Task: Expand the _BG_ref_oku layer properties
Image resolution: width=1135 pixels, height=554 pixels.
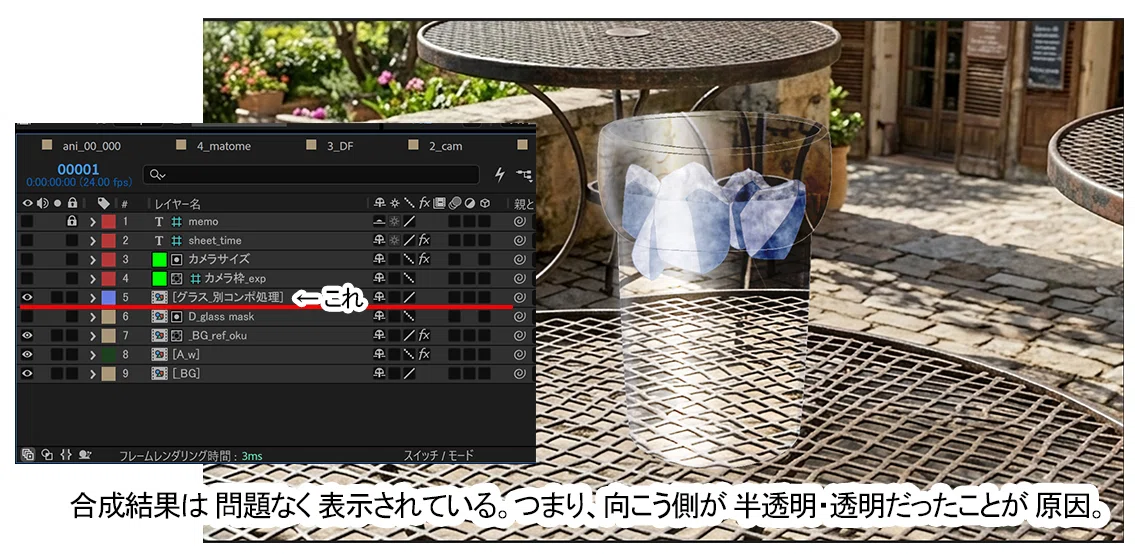Action: pyautogui.click(x=93, y=335)
